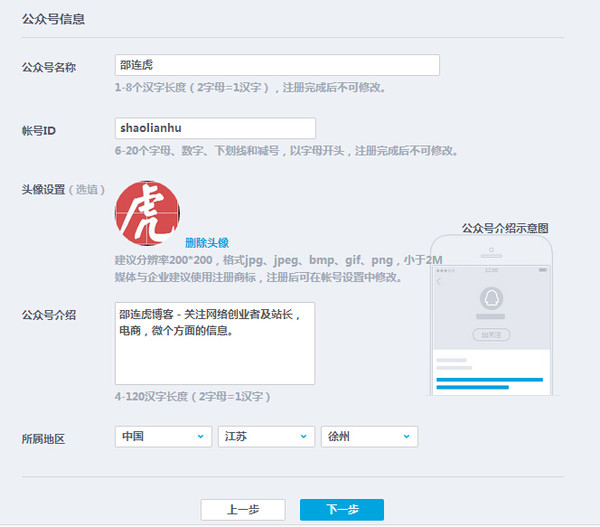The image size is (600, 527).
Task: Open the 江苏 province dropdown
Action: 266,437
